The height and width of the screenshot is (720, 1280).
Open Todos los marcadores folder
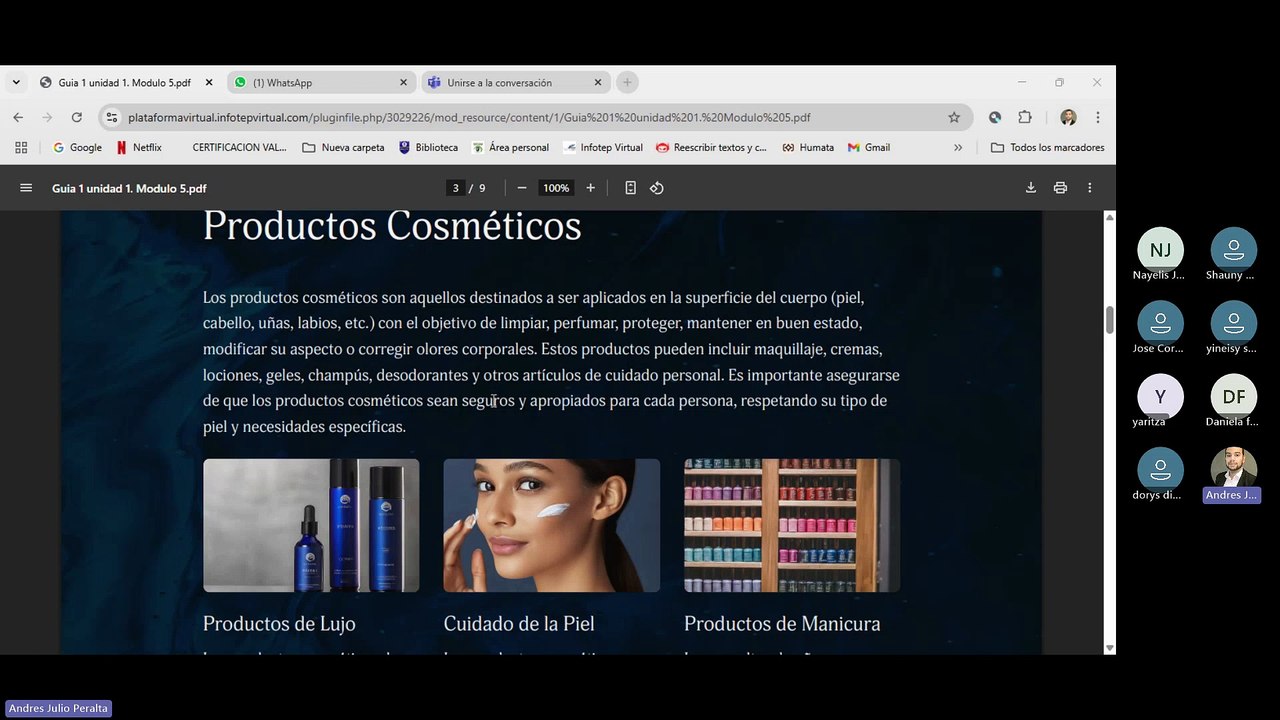(1048, 147)
